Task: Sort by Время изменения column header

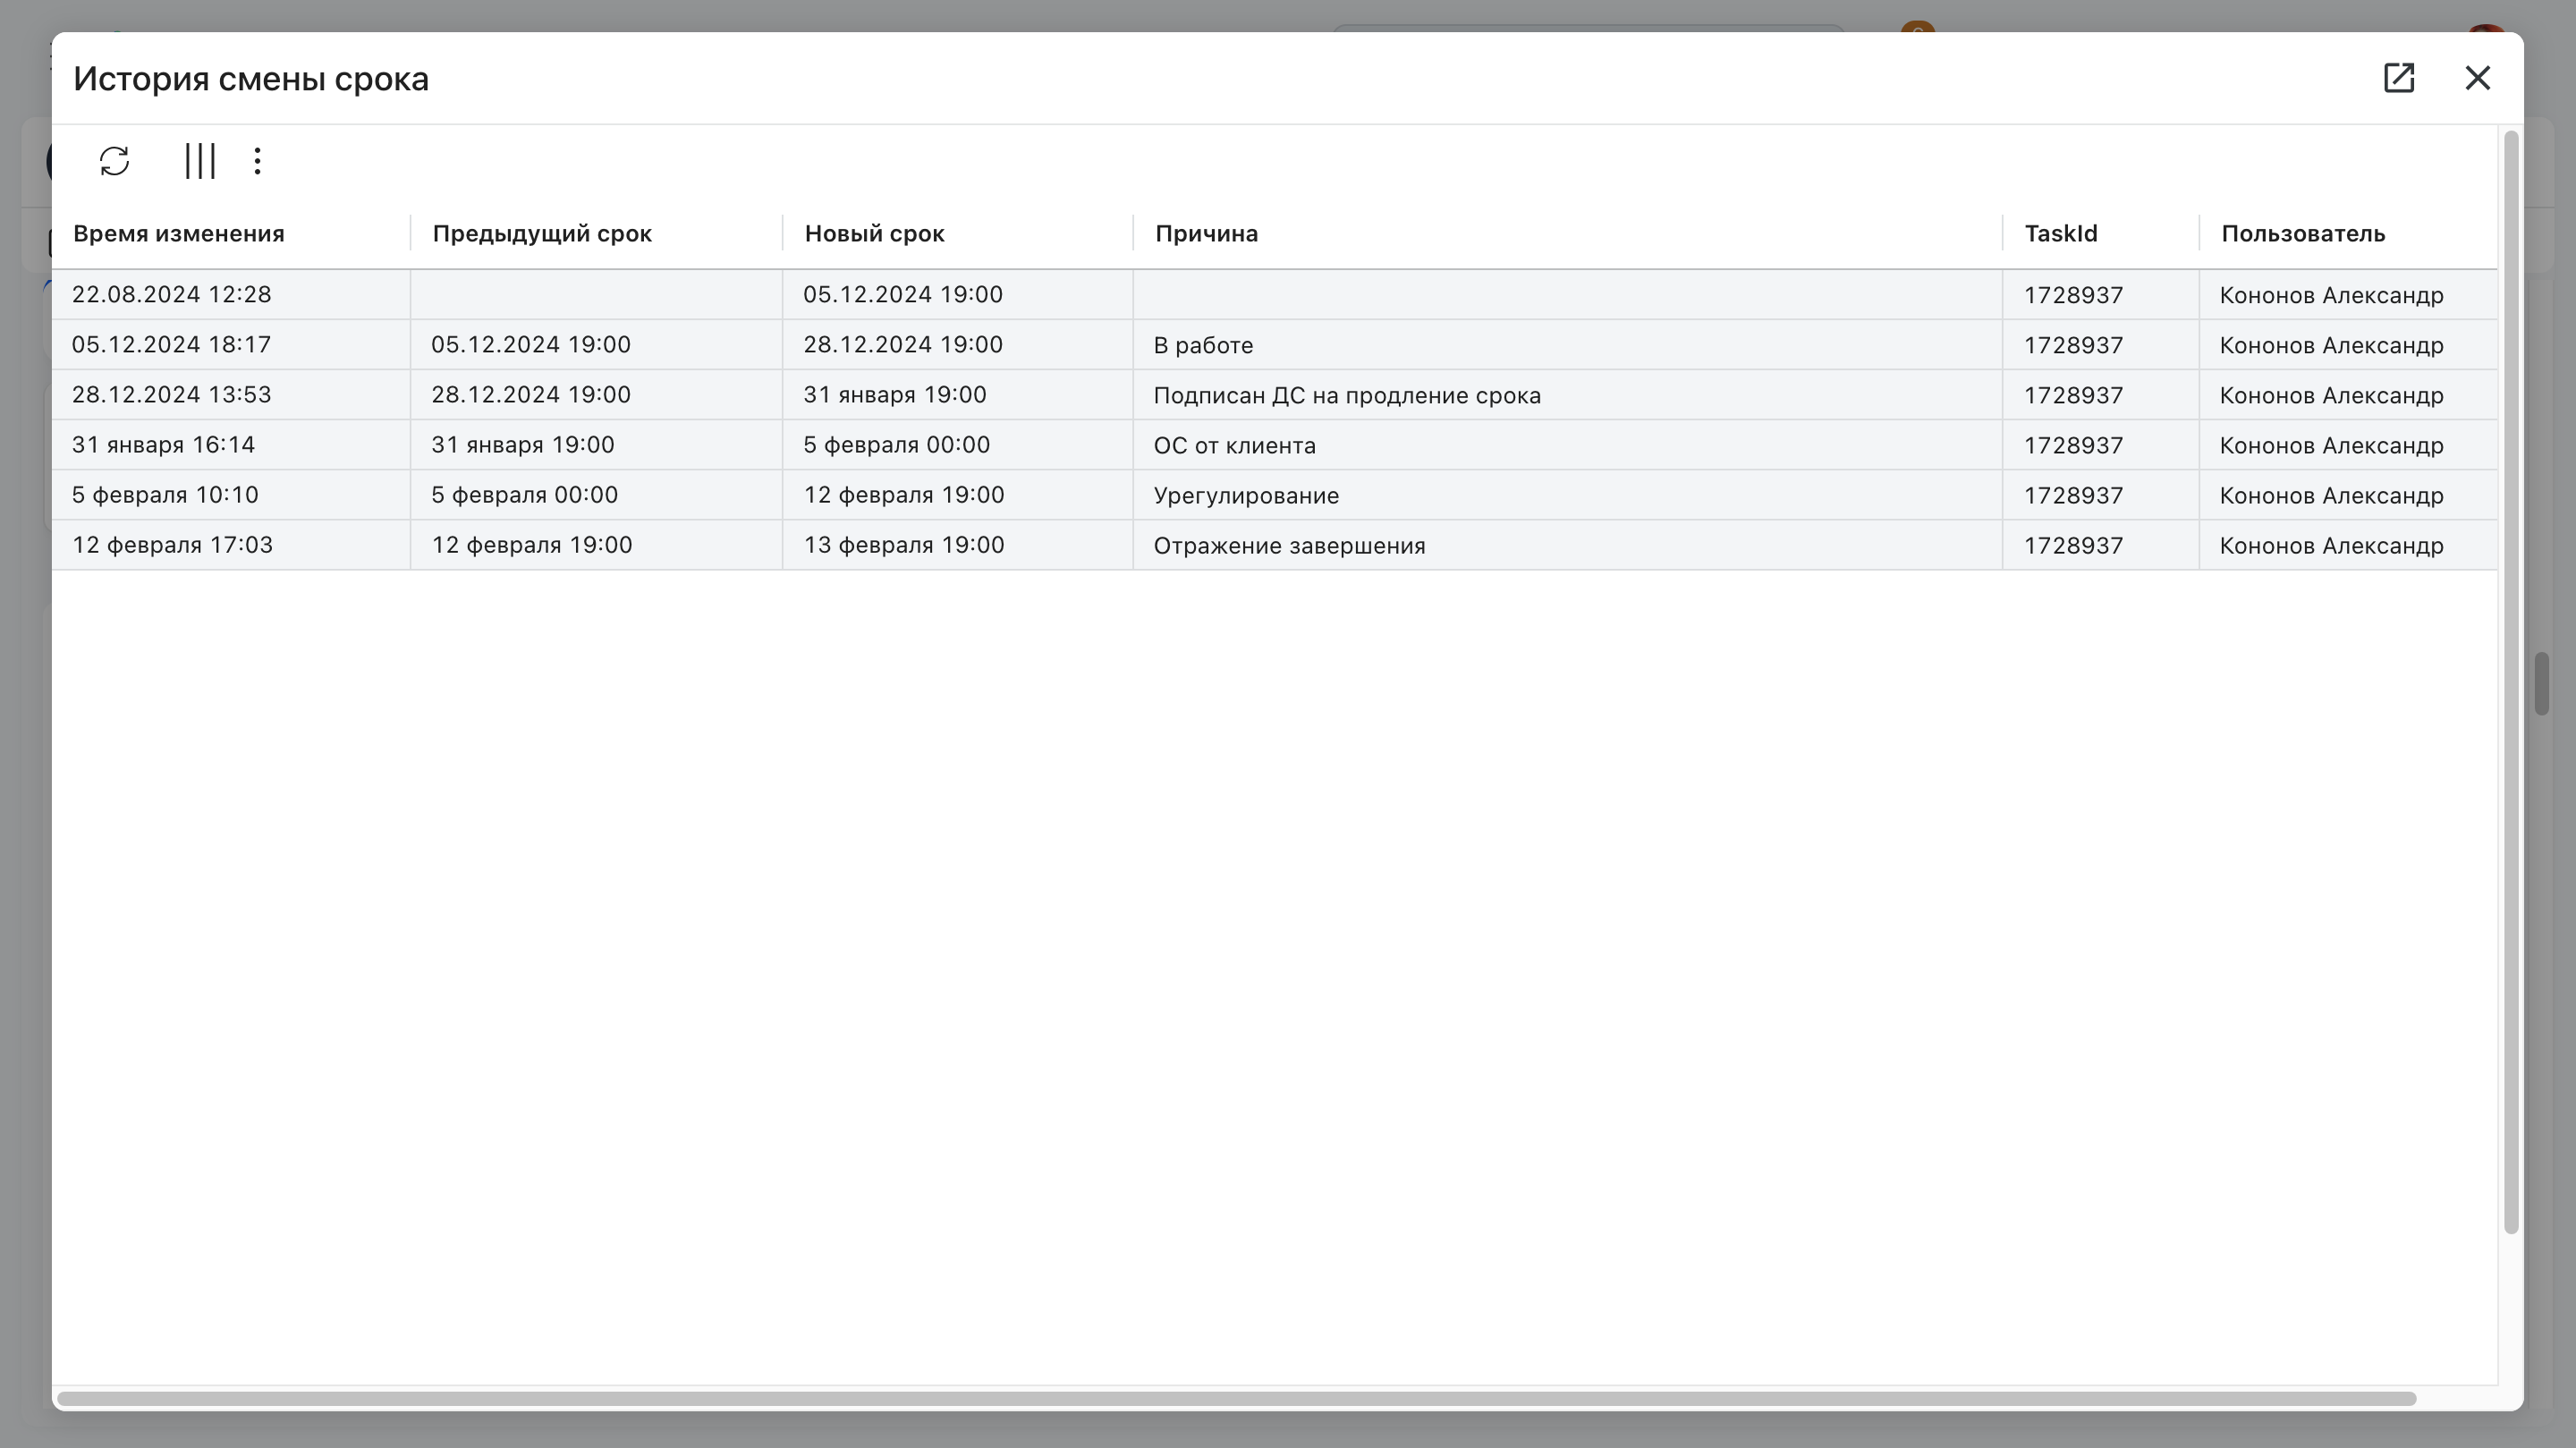Action: click(179, 234)
